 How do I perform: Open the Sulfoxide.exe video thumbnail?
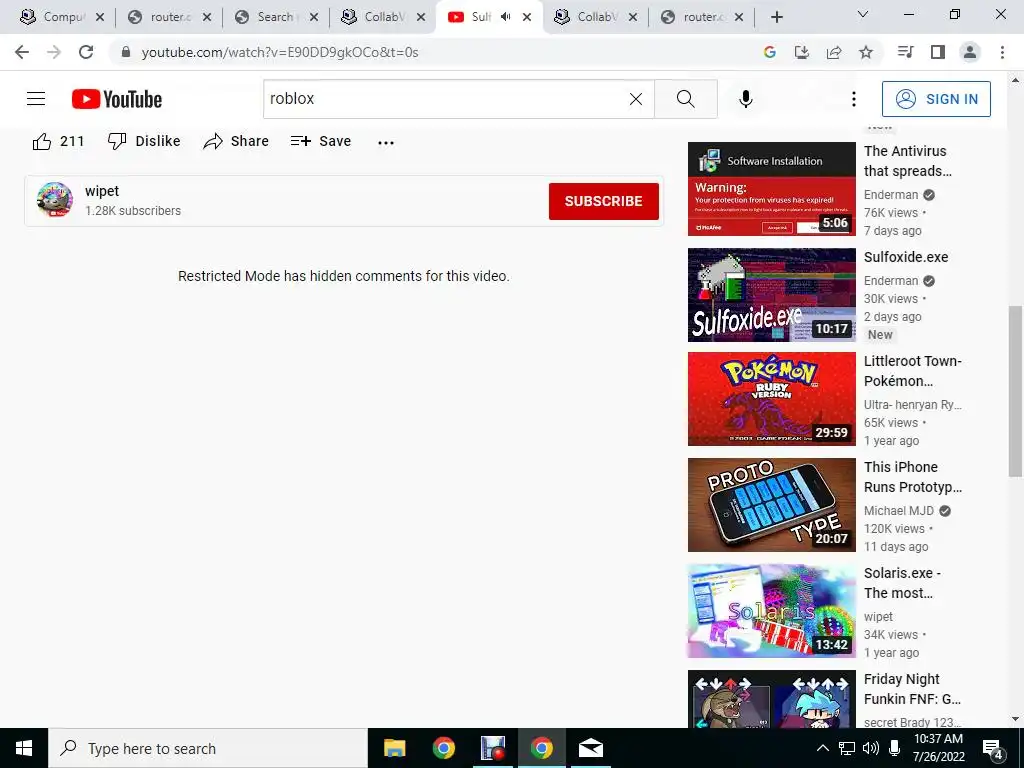coord(771,295)
